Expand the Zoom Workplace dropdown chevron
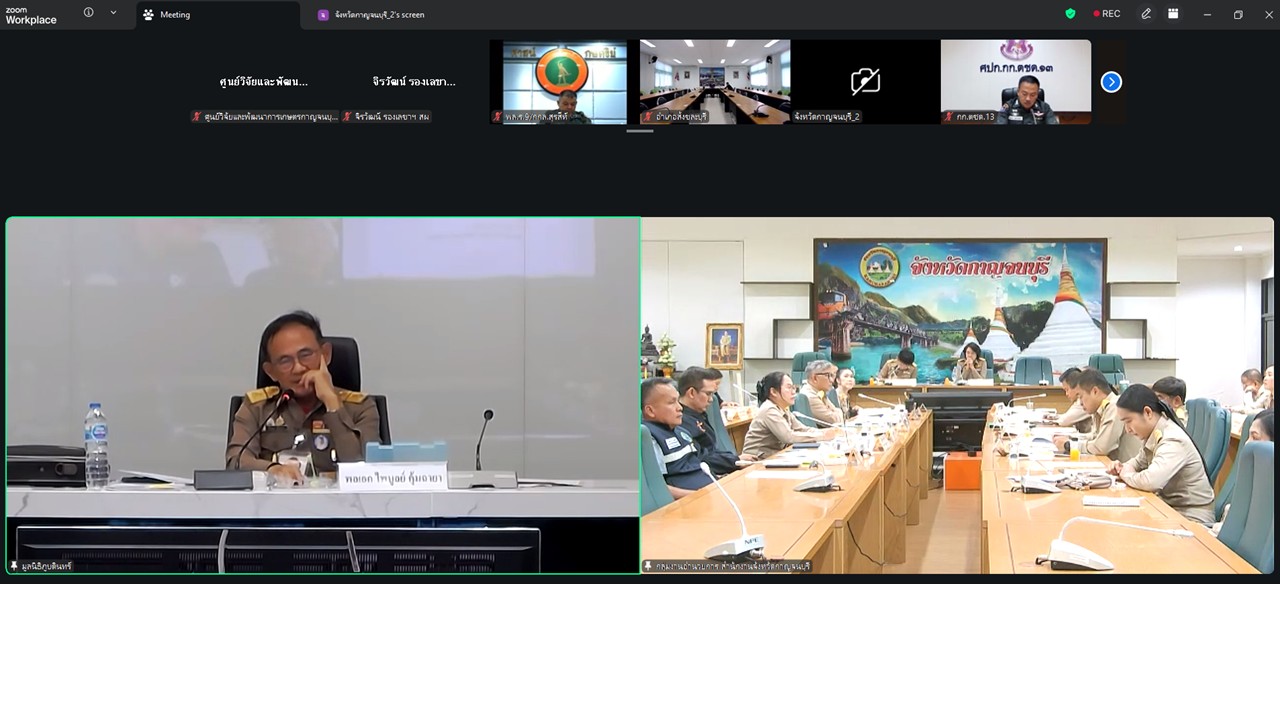The width and height of the screenshot is (1280, 720). click(113, 13)
